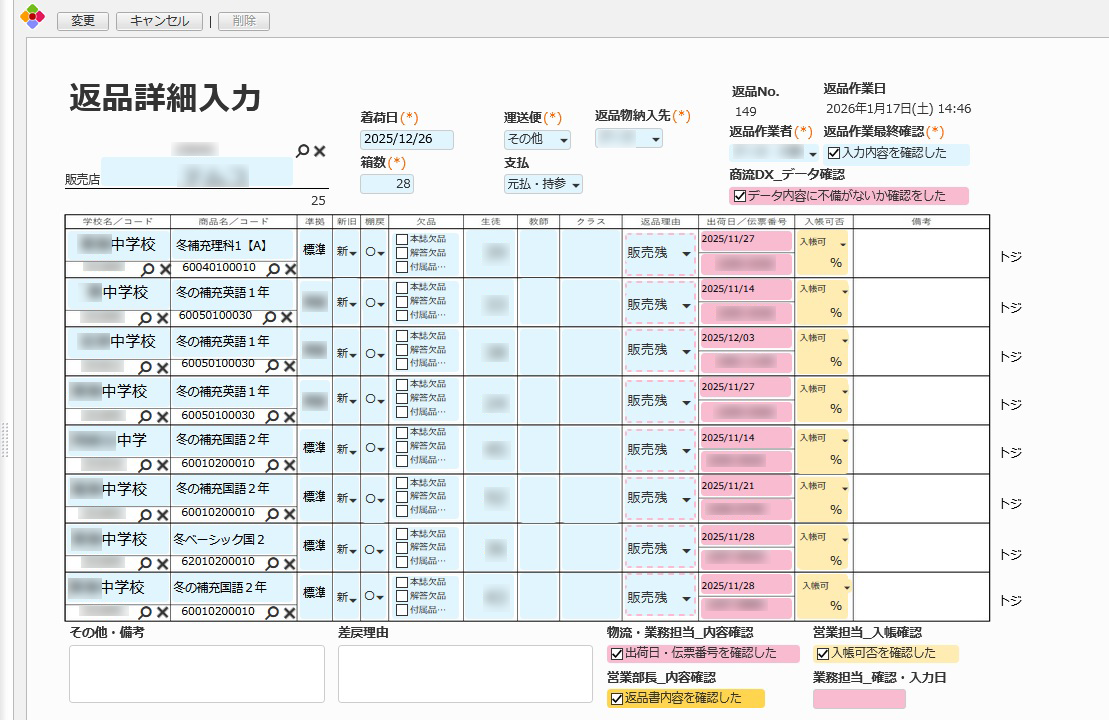Click inside the その他・備考 text area
1109x720 pixels.
click(x=195, y=675)
